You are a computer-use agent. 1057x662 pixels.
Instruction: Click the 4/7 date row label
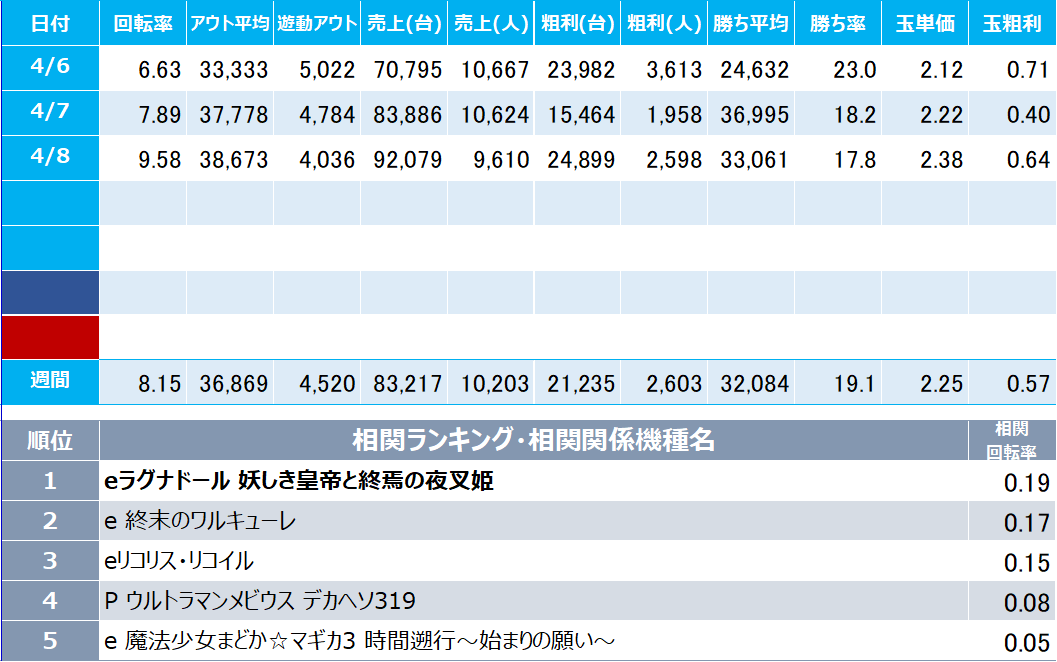(x=50, y=112)
